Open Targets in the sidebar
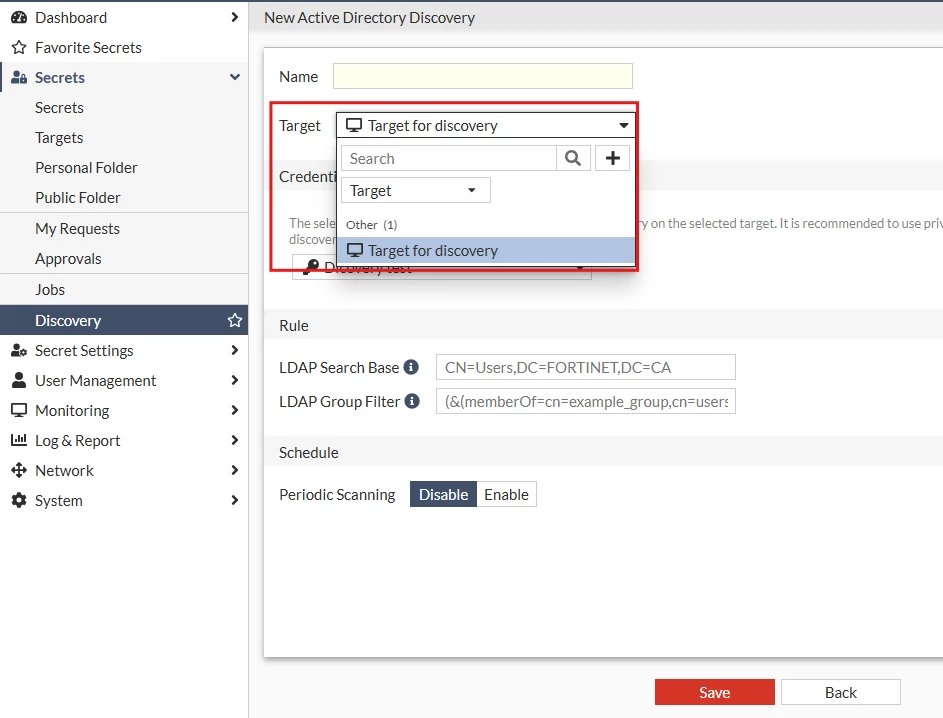 [x=59, y=138]
